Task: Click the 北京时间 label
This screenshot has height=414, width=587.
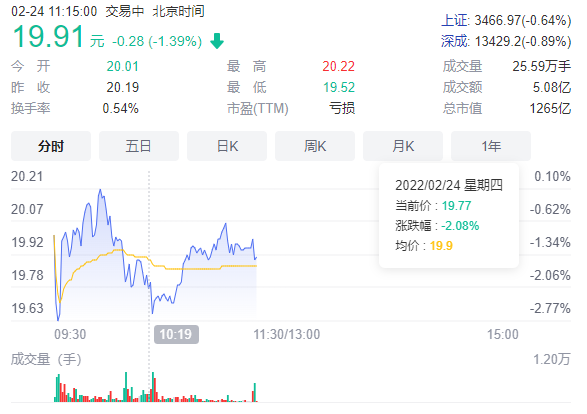Action: [178, 11]
